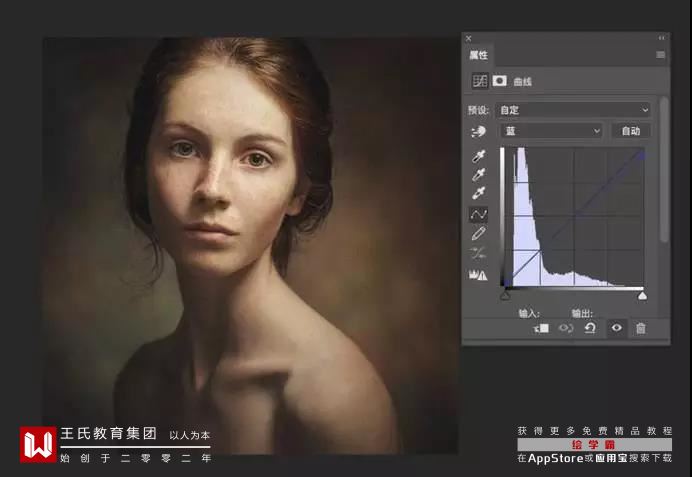Click the smooth curve values icon
Viewport: 692px width, 477px height.
point(479,253)
